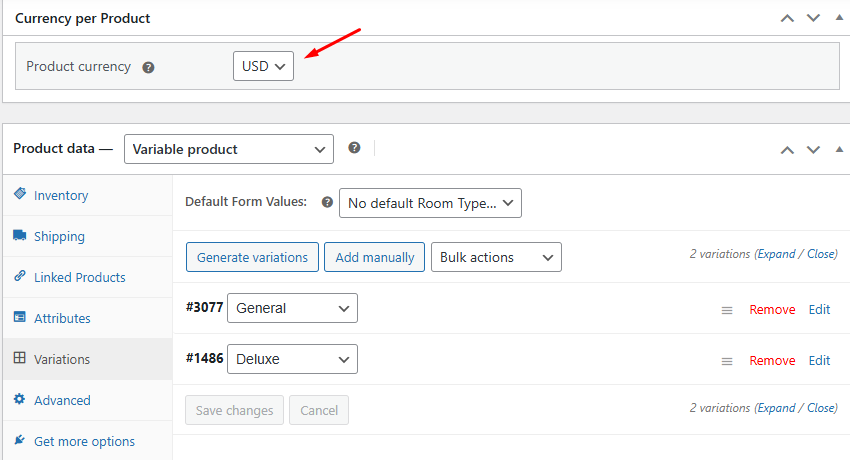This screenshot has width=850, height=460.
Task: Move Product data panel down
Action: click(x=813, y=149)
